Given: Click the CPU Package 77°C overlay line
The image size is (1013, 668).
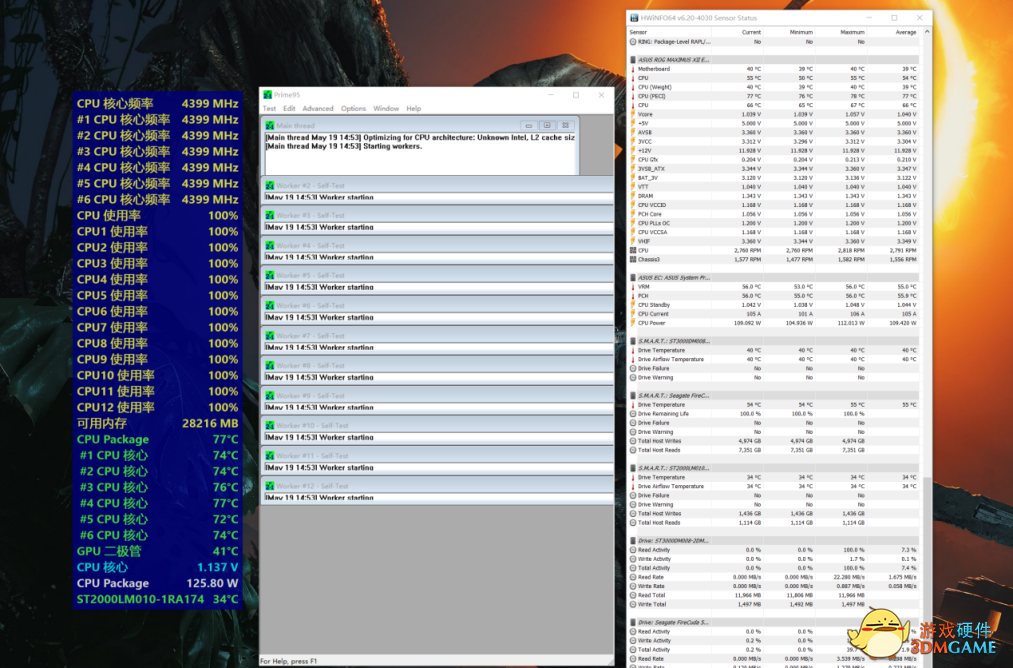Looking at the screenshot, I should pyautogui.click(x=158, y=439).
